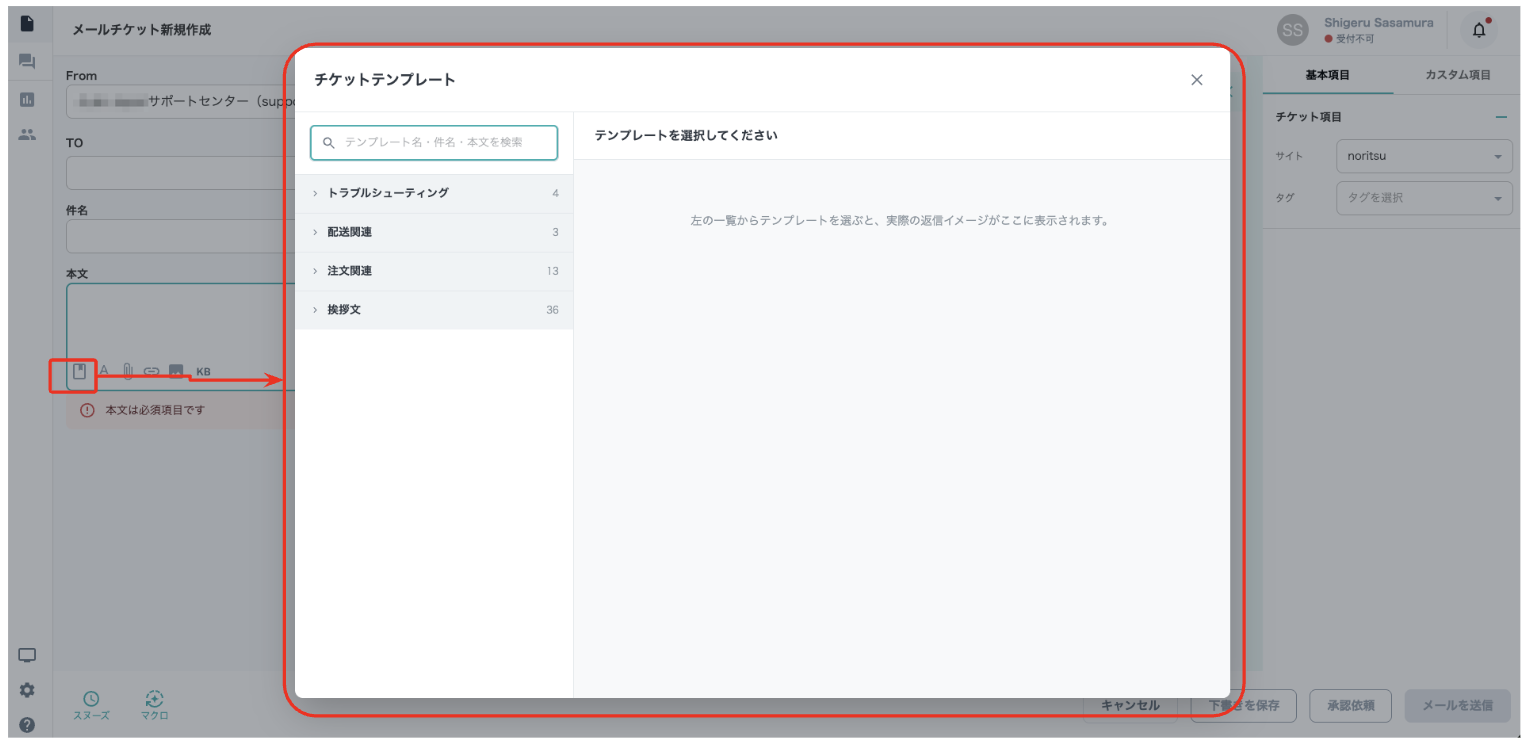Click the メールを送信 button
The image size is (1526, 746).
point(1458,705)
